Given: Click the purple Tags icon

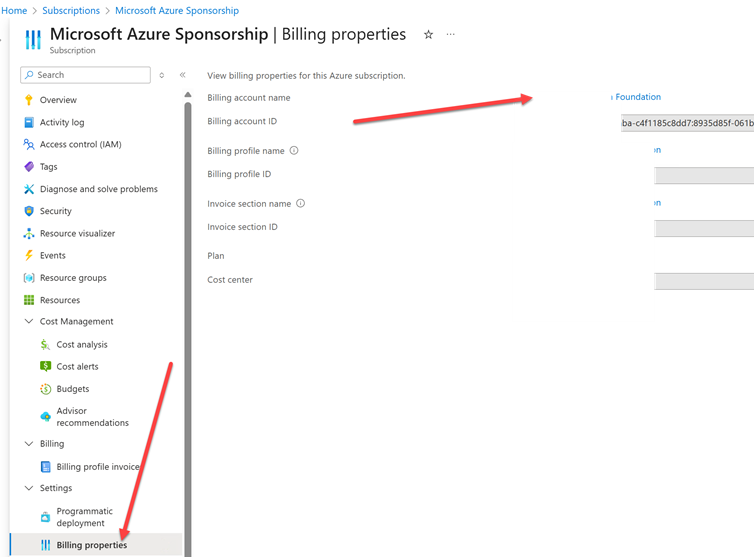Looking at the screenshot, I should 29,166.
